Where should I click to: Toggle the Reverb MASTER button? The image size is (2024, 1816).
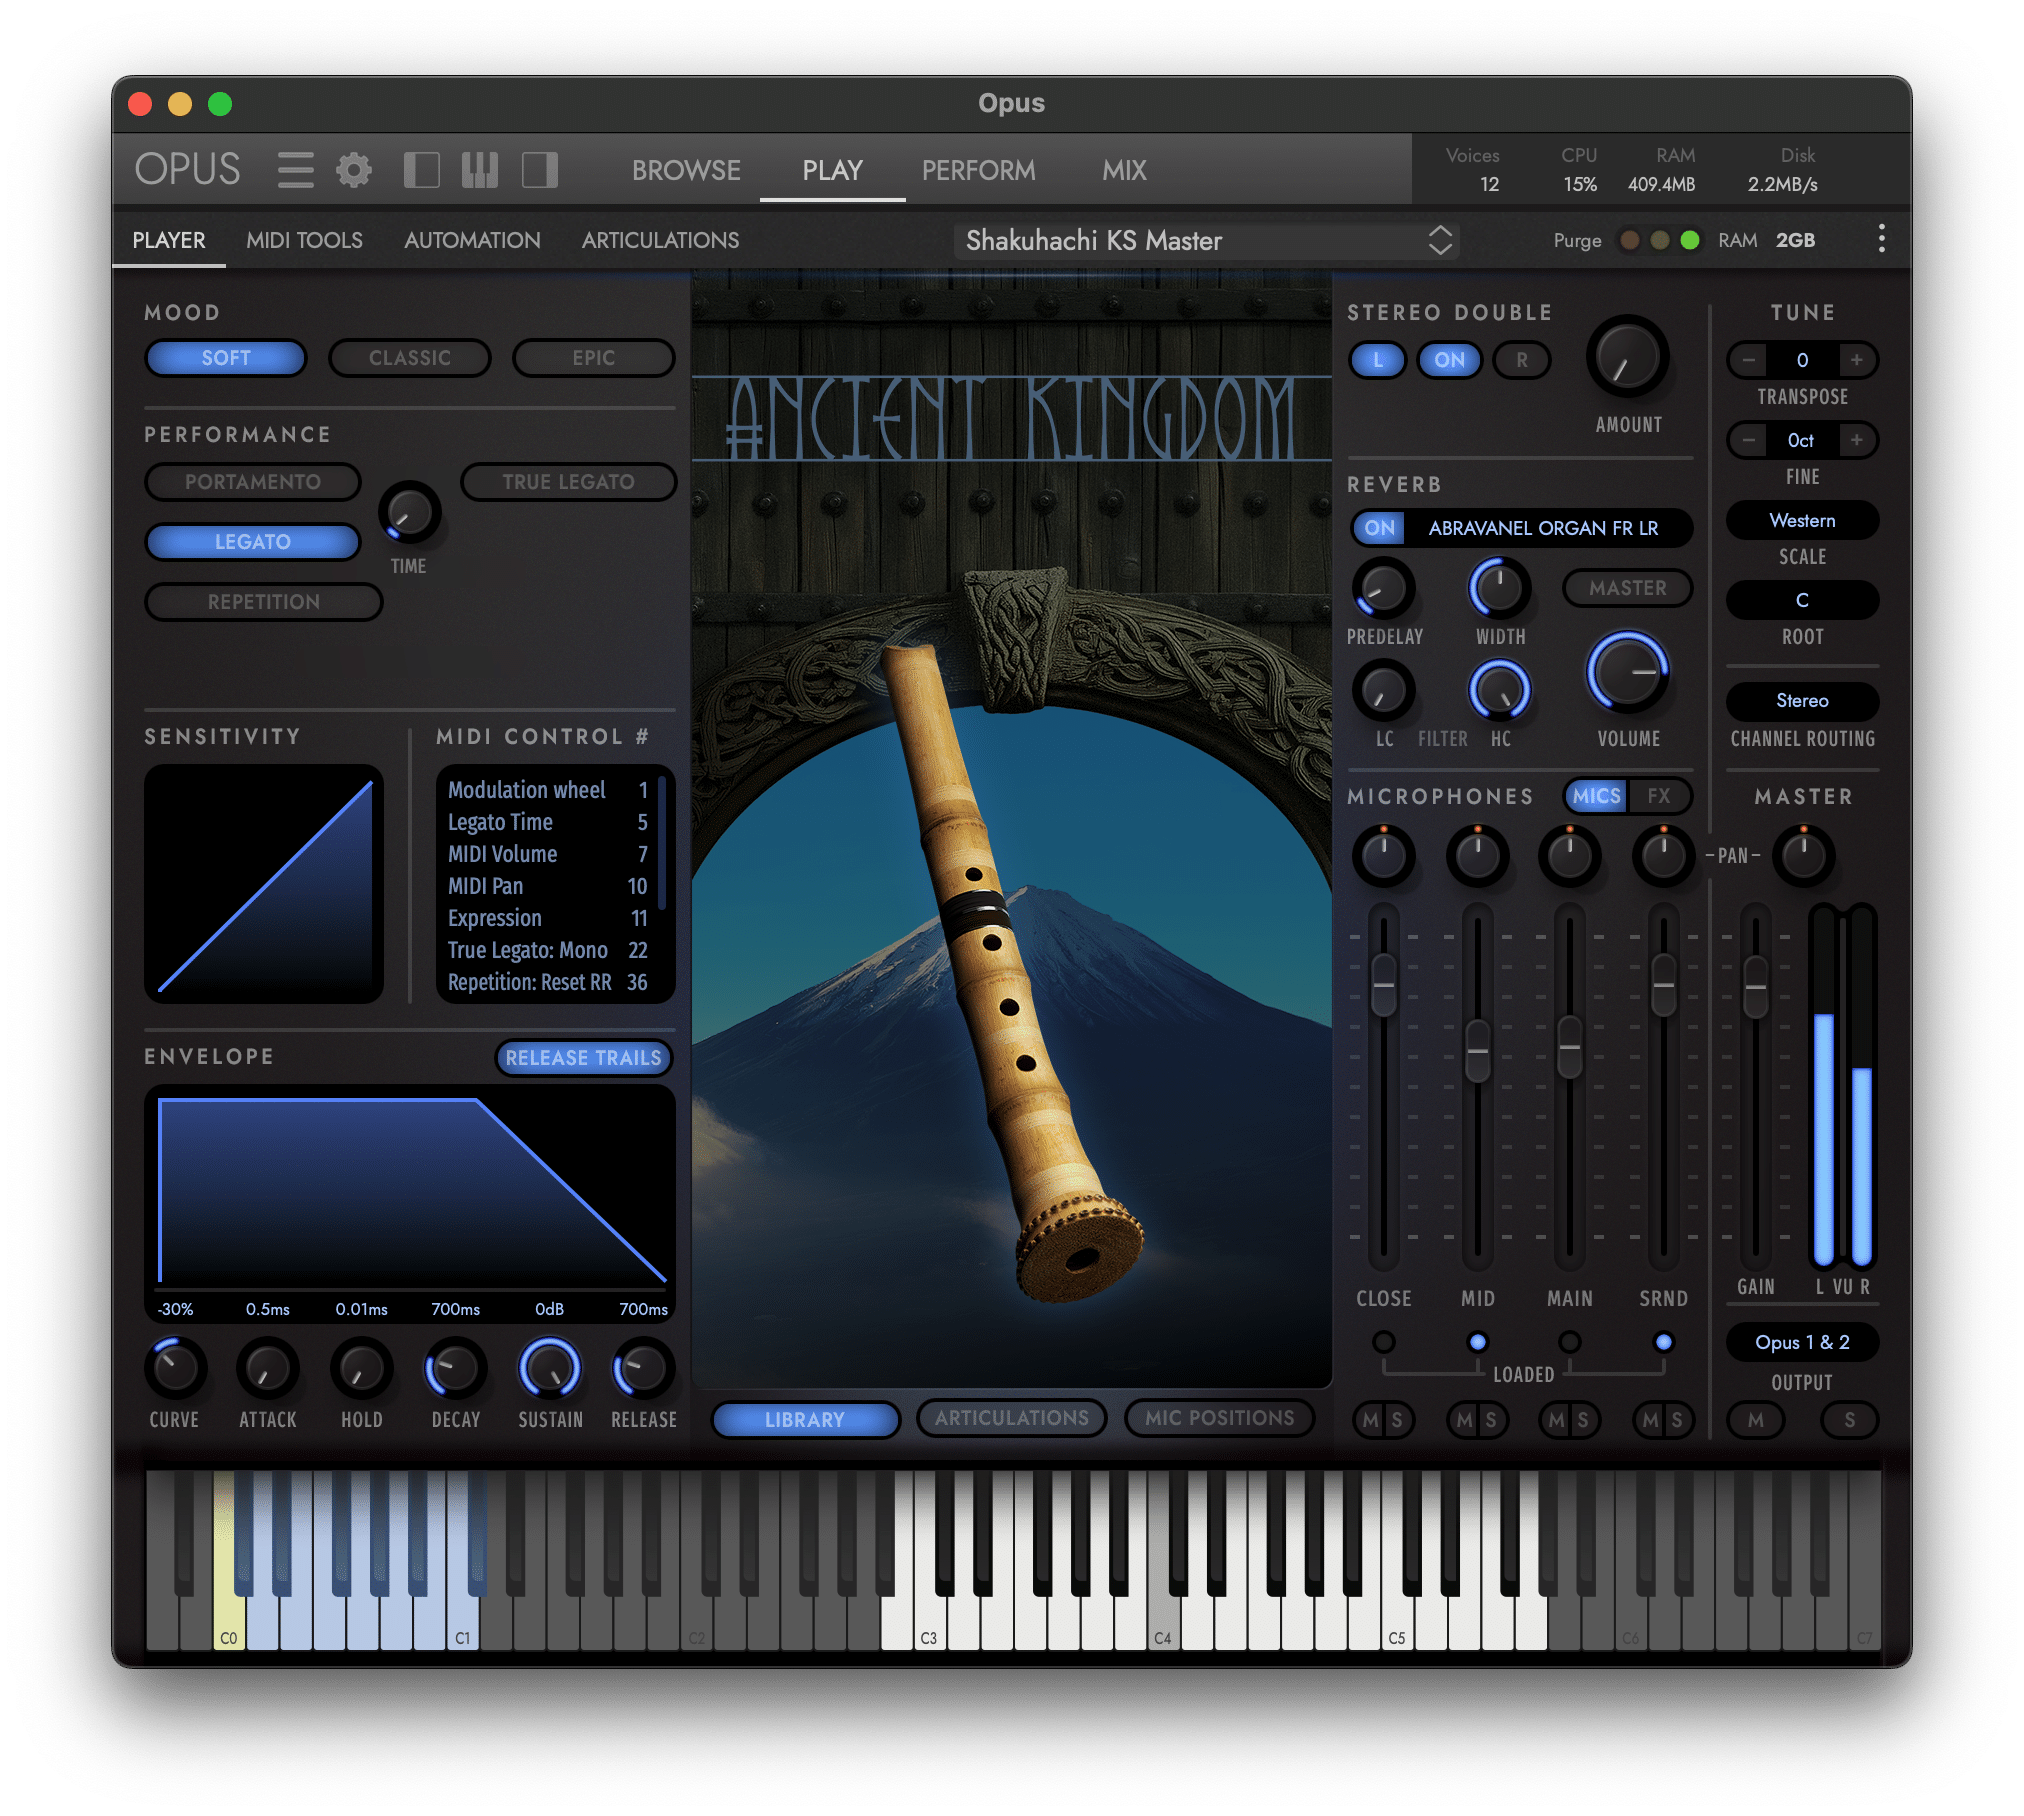[x=1627, y=588]
